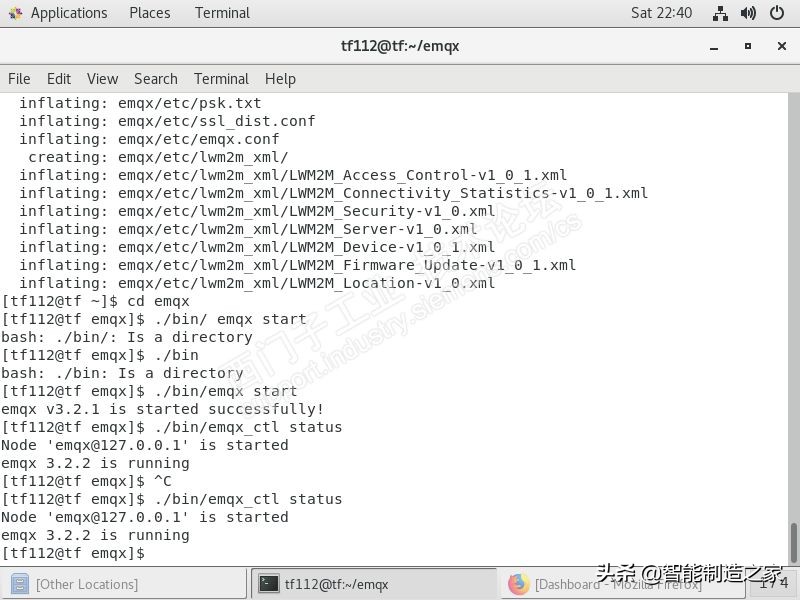Viewport: 800px width, 600px height.
Task: Click the './bin/emqx start' command line
Action: (x=149, y=391)
